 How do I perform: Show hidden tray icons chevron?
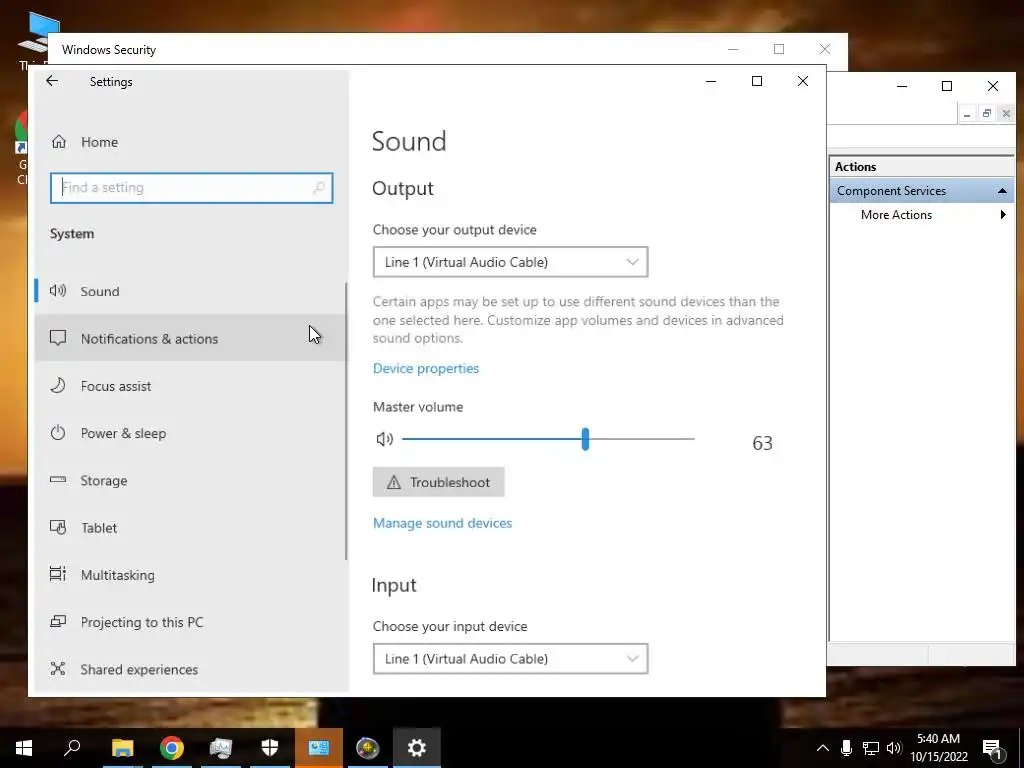(x=823, y=748)
